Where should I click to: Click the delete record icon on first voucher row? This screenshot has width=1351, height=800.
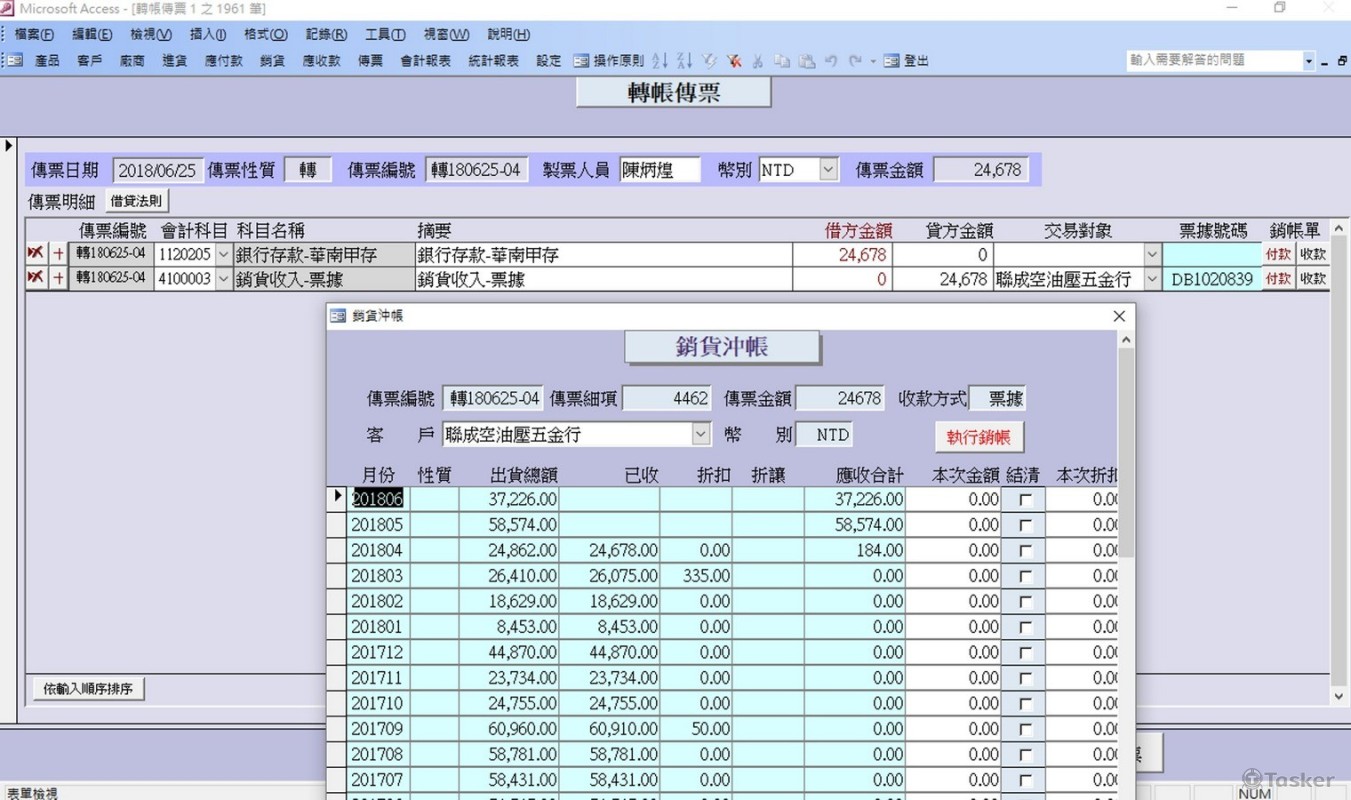[x=35, y=254]
